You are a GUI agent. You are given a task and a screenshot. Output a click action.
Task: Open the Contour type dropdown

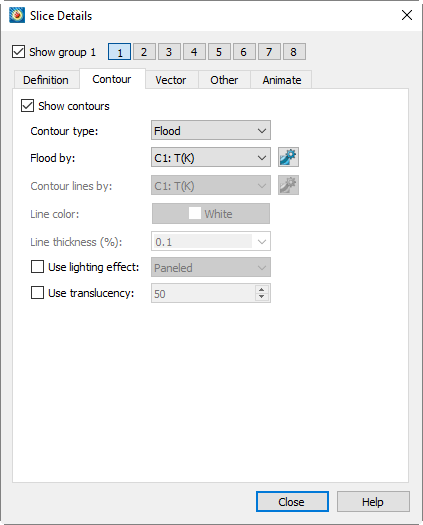point(211,130)
